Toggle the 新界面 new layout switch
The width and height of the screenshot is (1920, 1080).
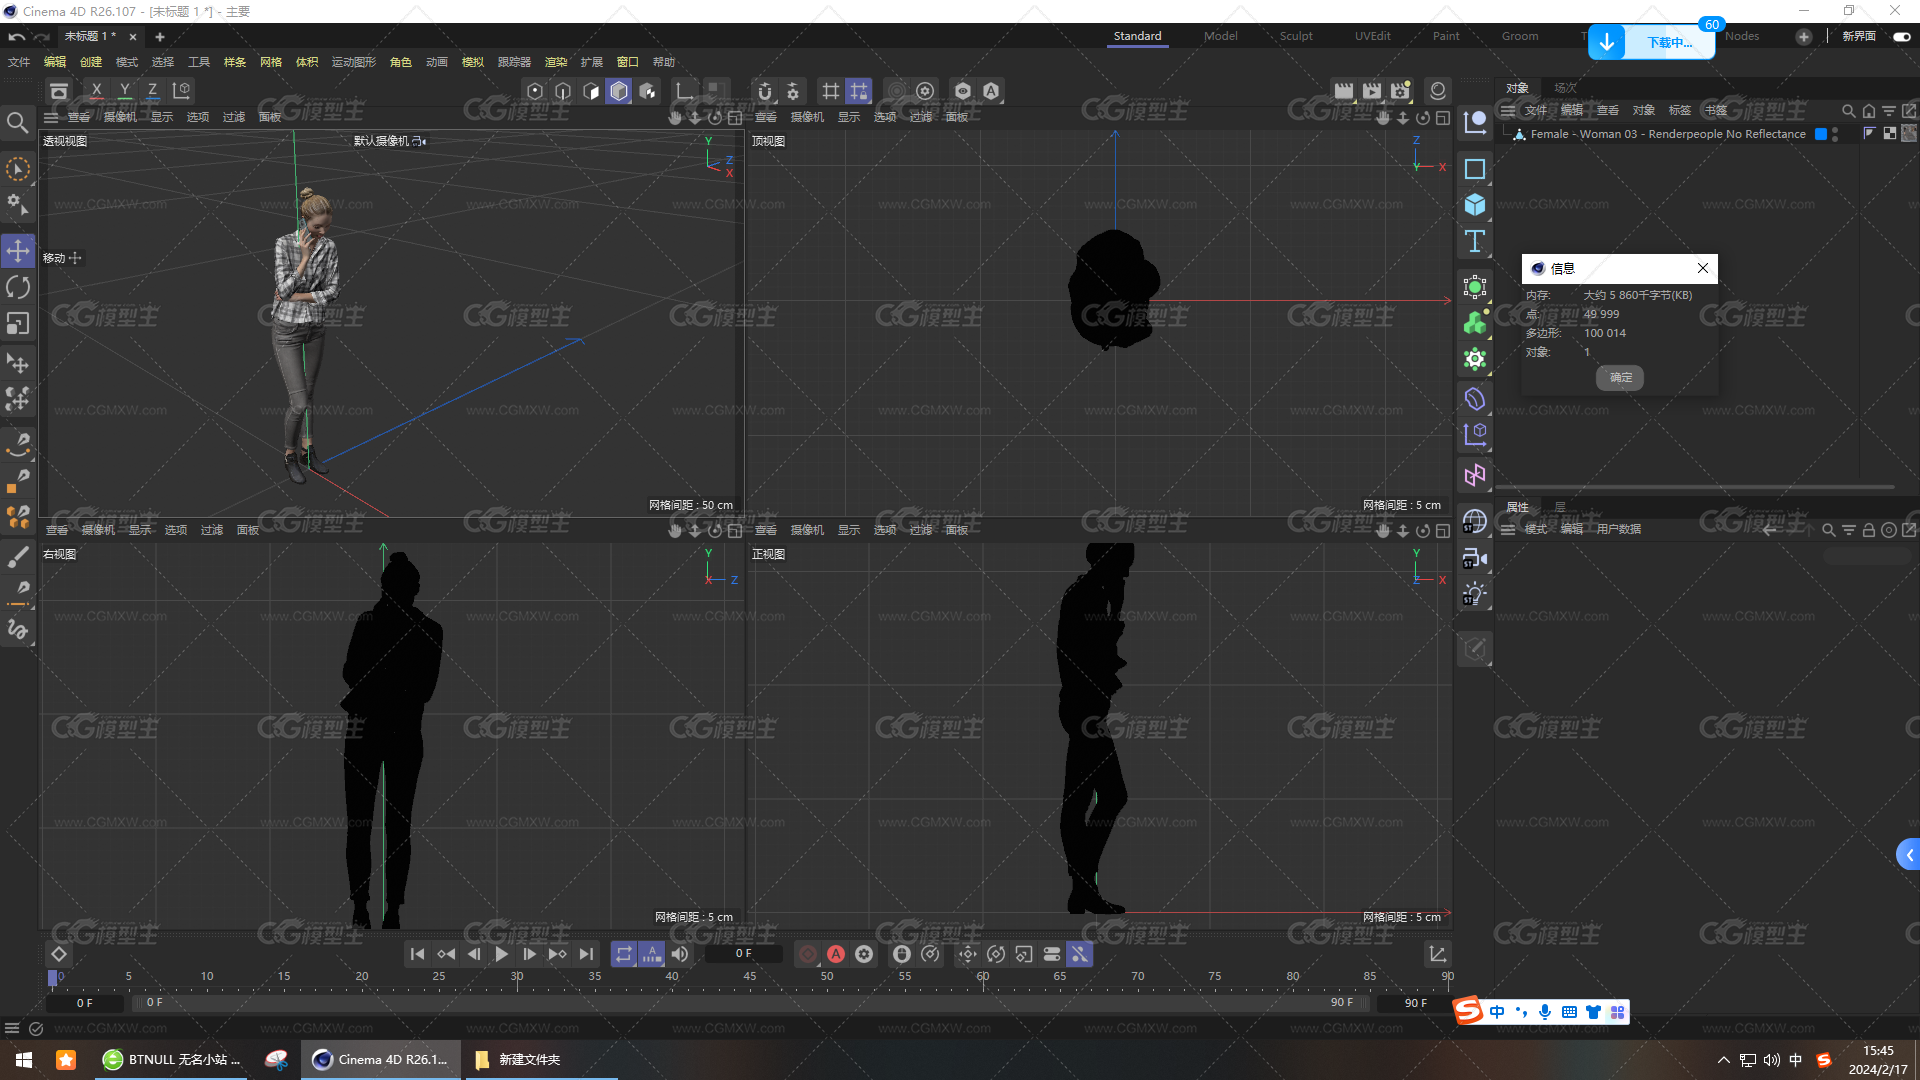(1901, 36)
